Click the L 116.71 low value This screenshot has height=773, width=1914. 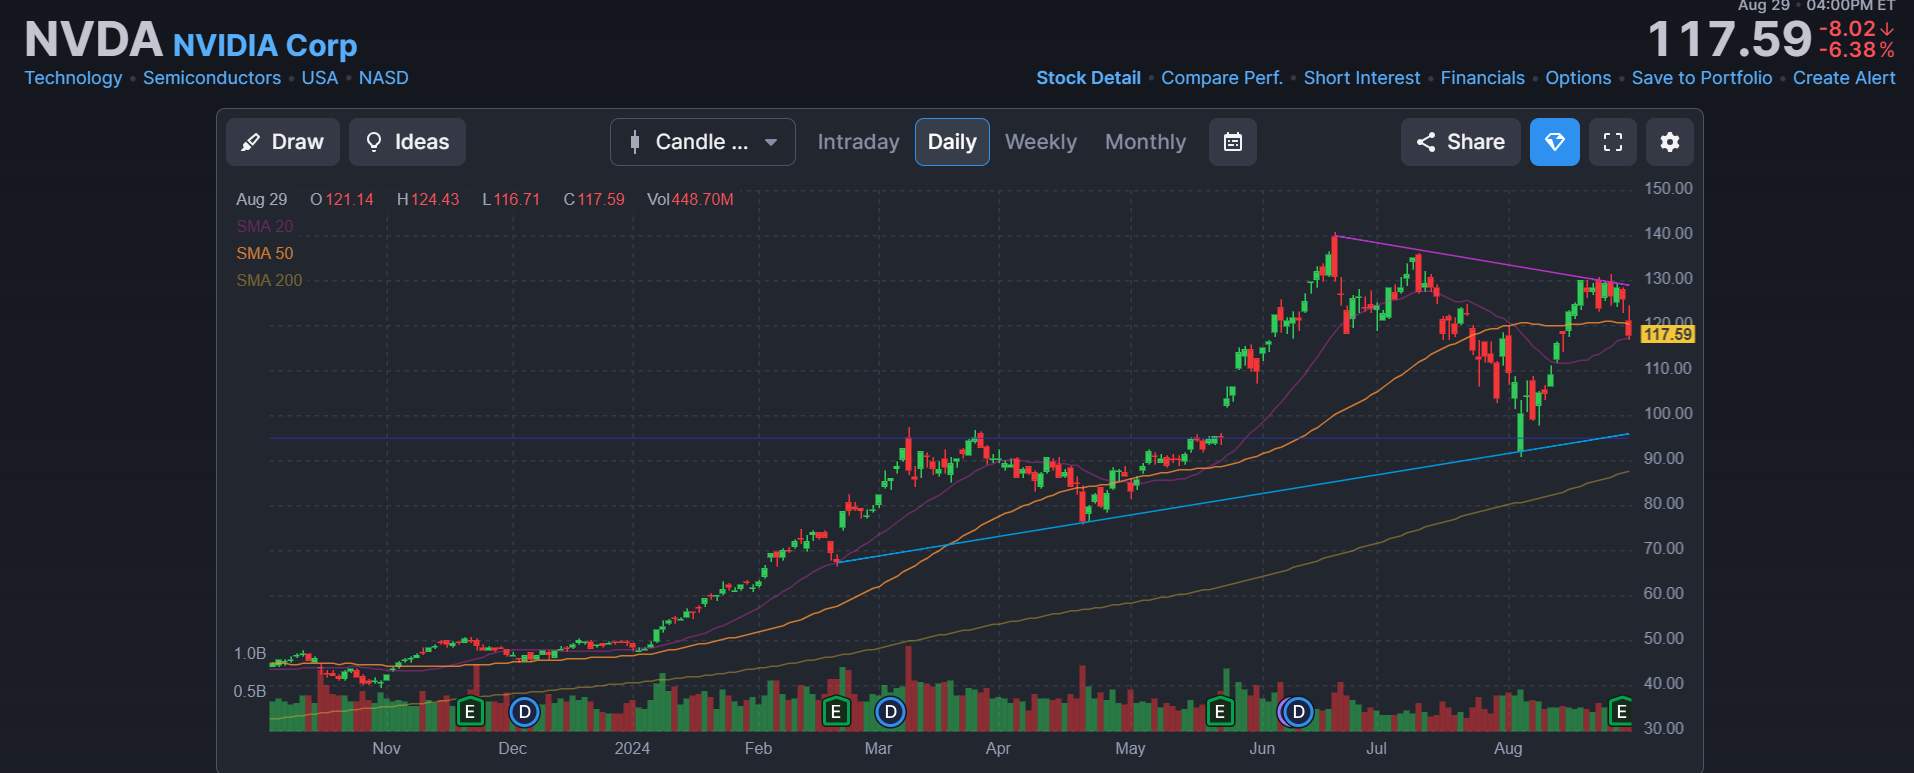tap(511, 199)
